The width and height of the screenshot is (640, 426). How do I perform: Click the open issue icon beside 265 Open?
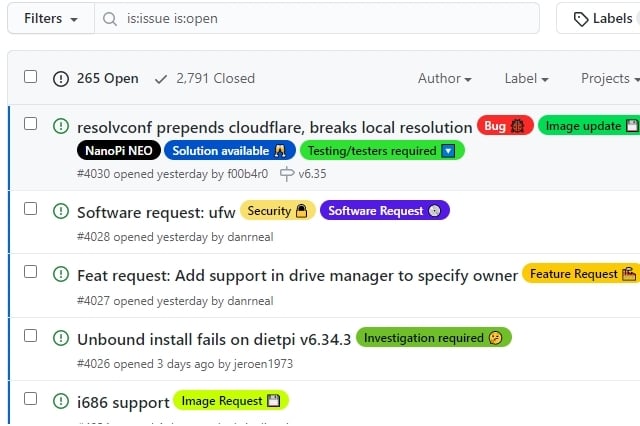[x=61, y=78]
